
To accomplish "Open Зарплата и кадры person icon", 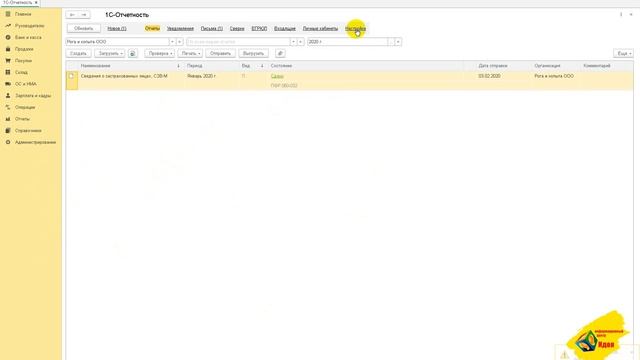I will 8,96.
